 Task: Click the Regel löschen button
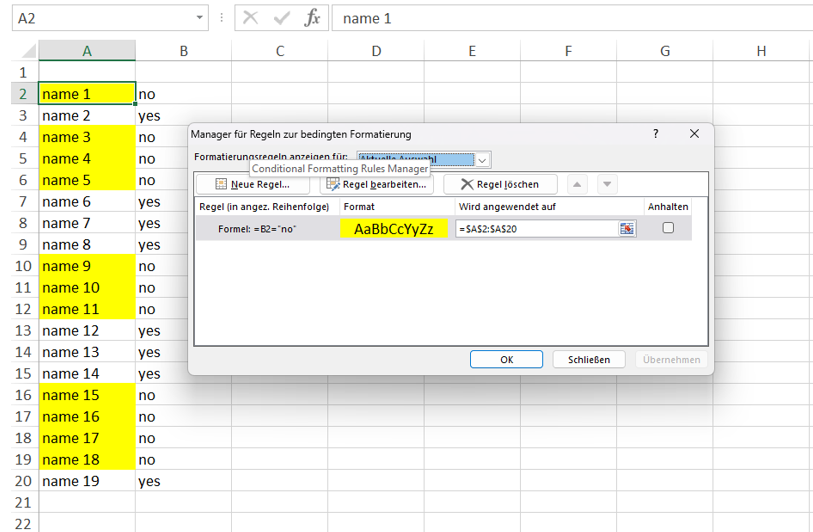point(500,185)
